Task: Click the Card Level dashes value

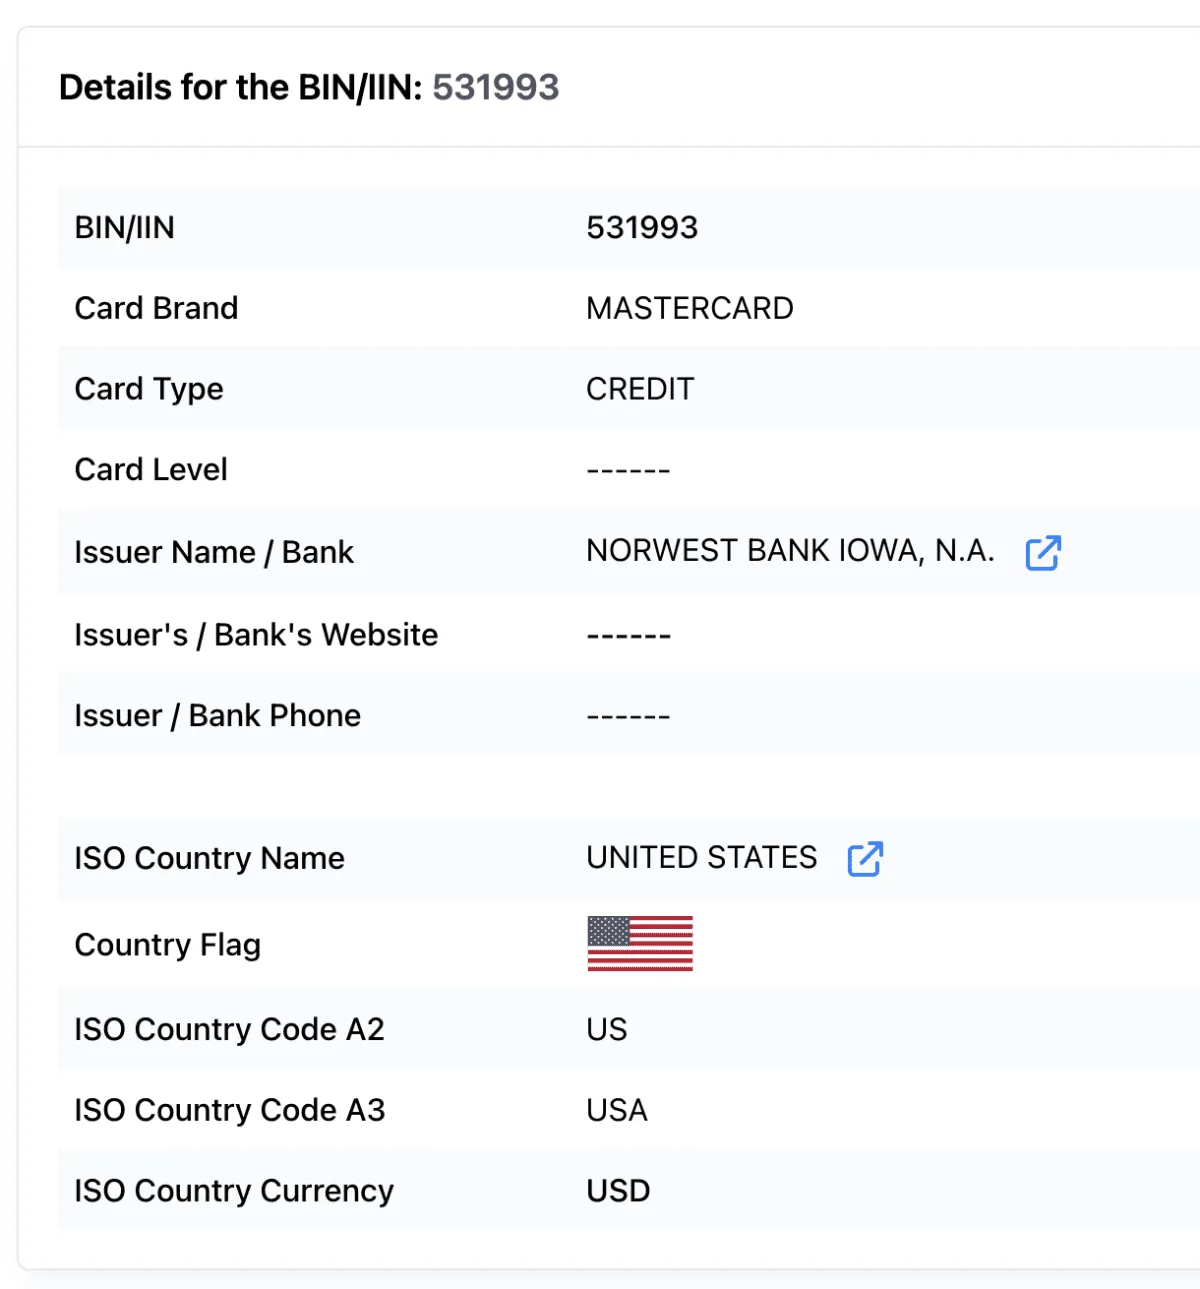Action: pyautogui.click(x=628, y=470)
